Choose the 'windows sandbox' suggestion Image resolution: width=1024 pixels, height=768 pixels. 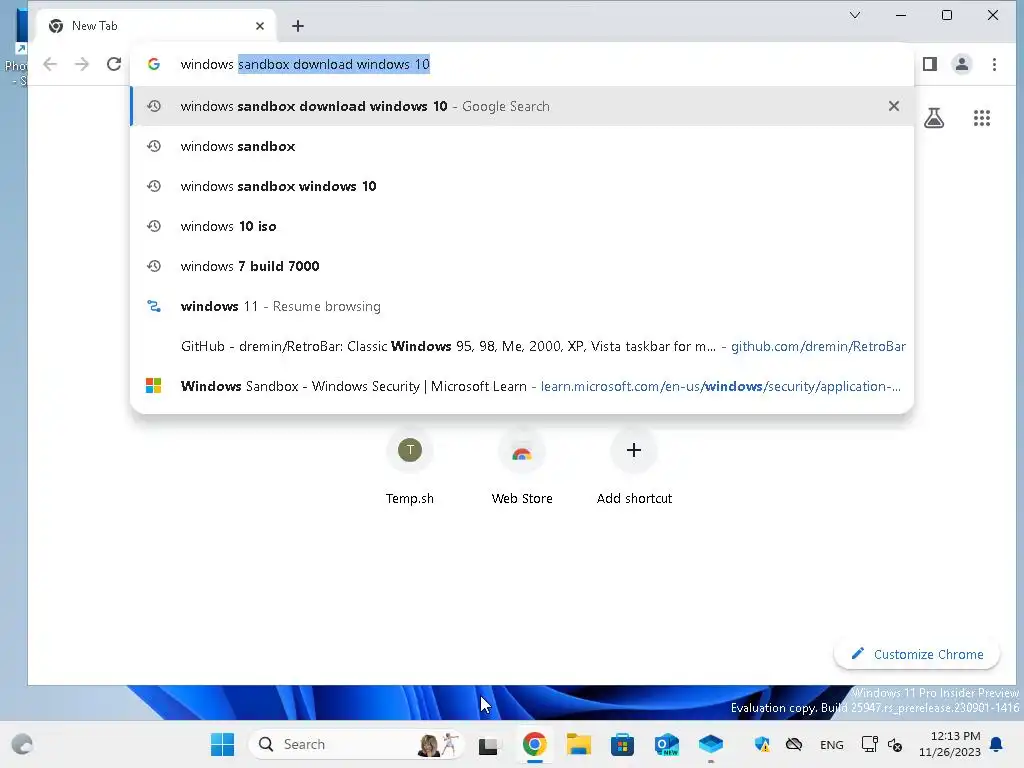pyautogui.click(x=522, y=146)
